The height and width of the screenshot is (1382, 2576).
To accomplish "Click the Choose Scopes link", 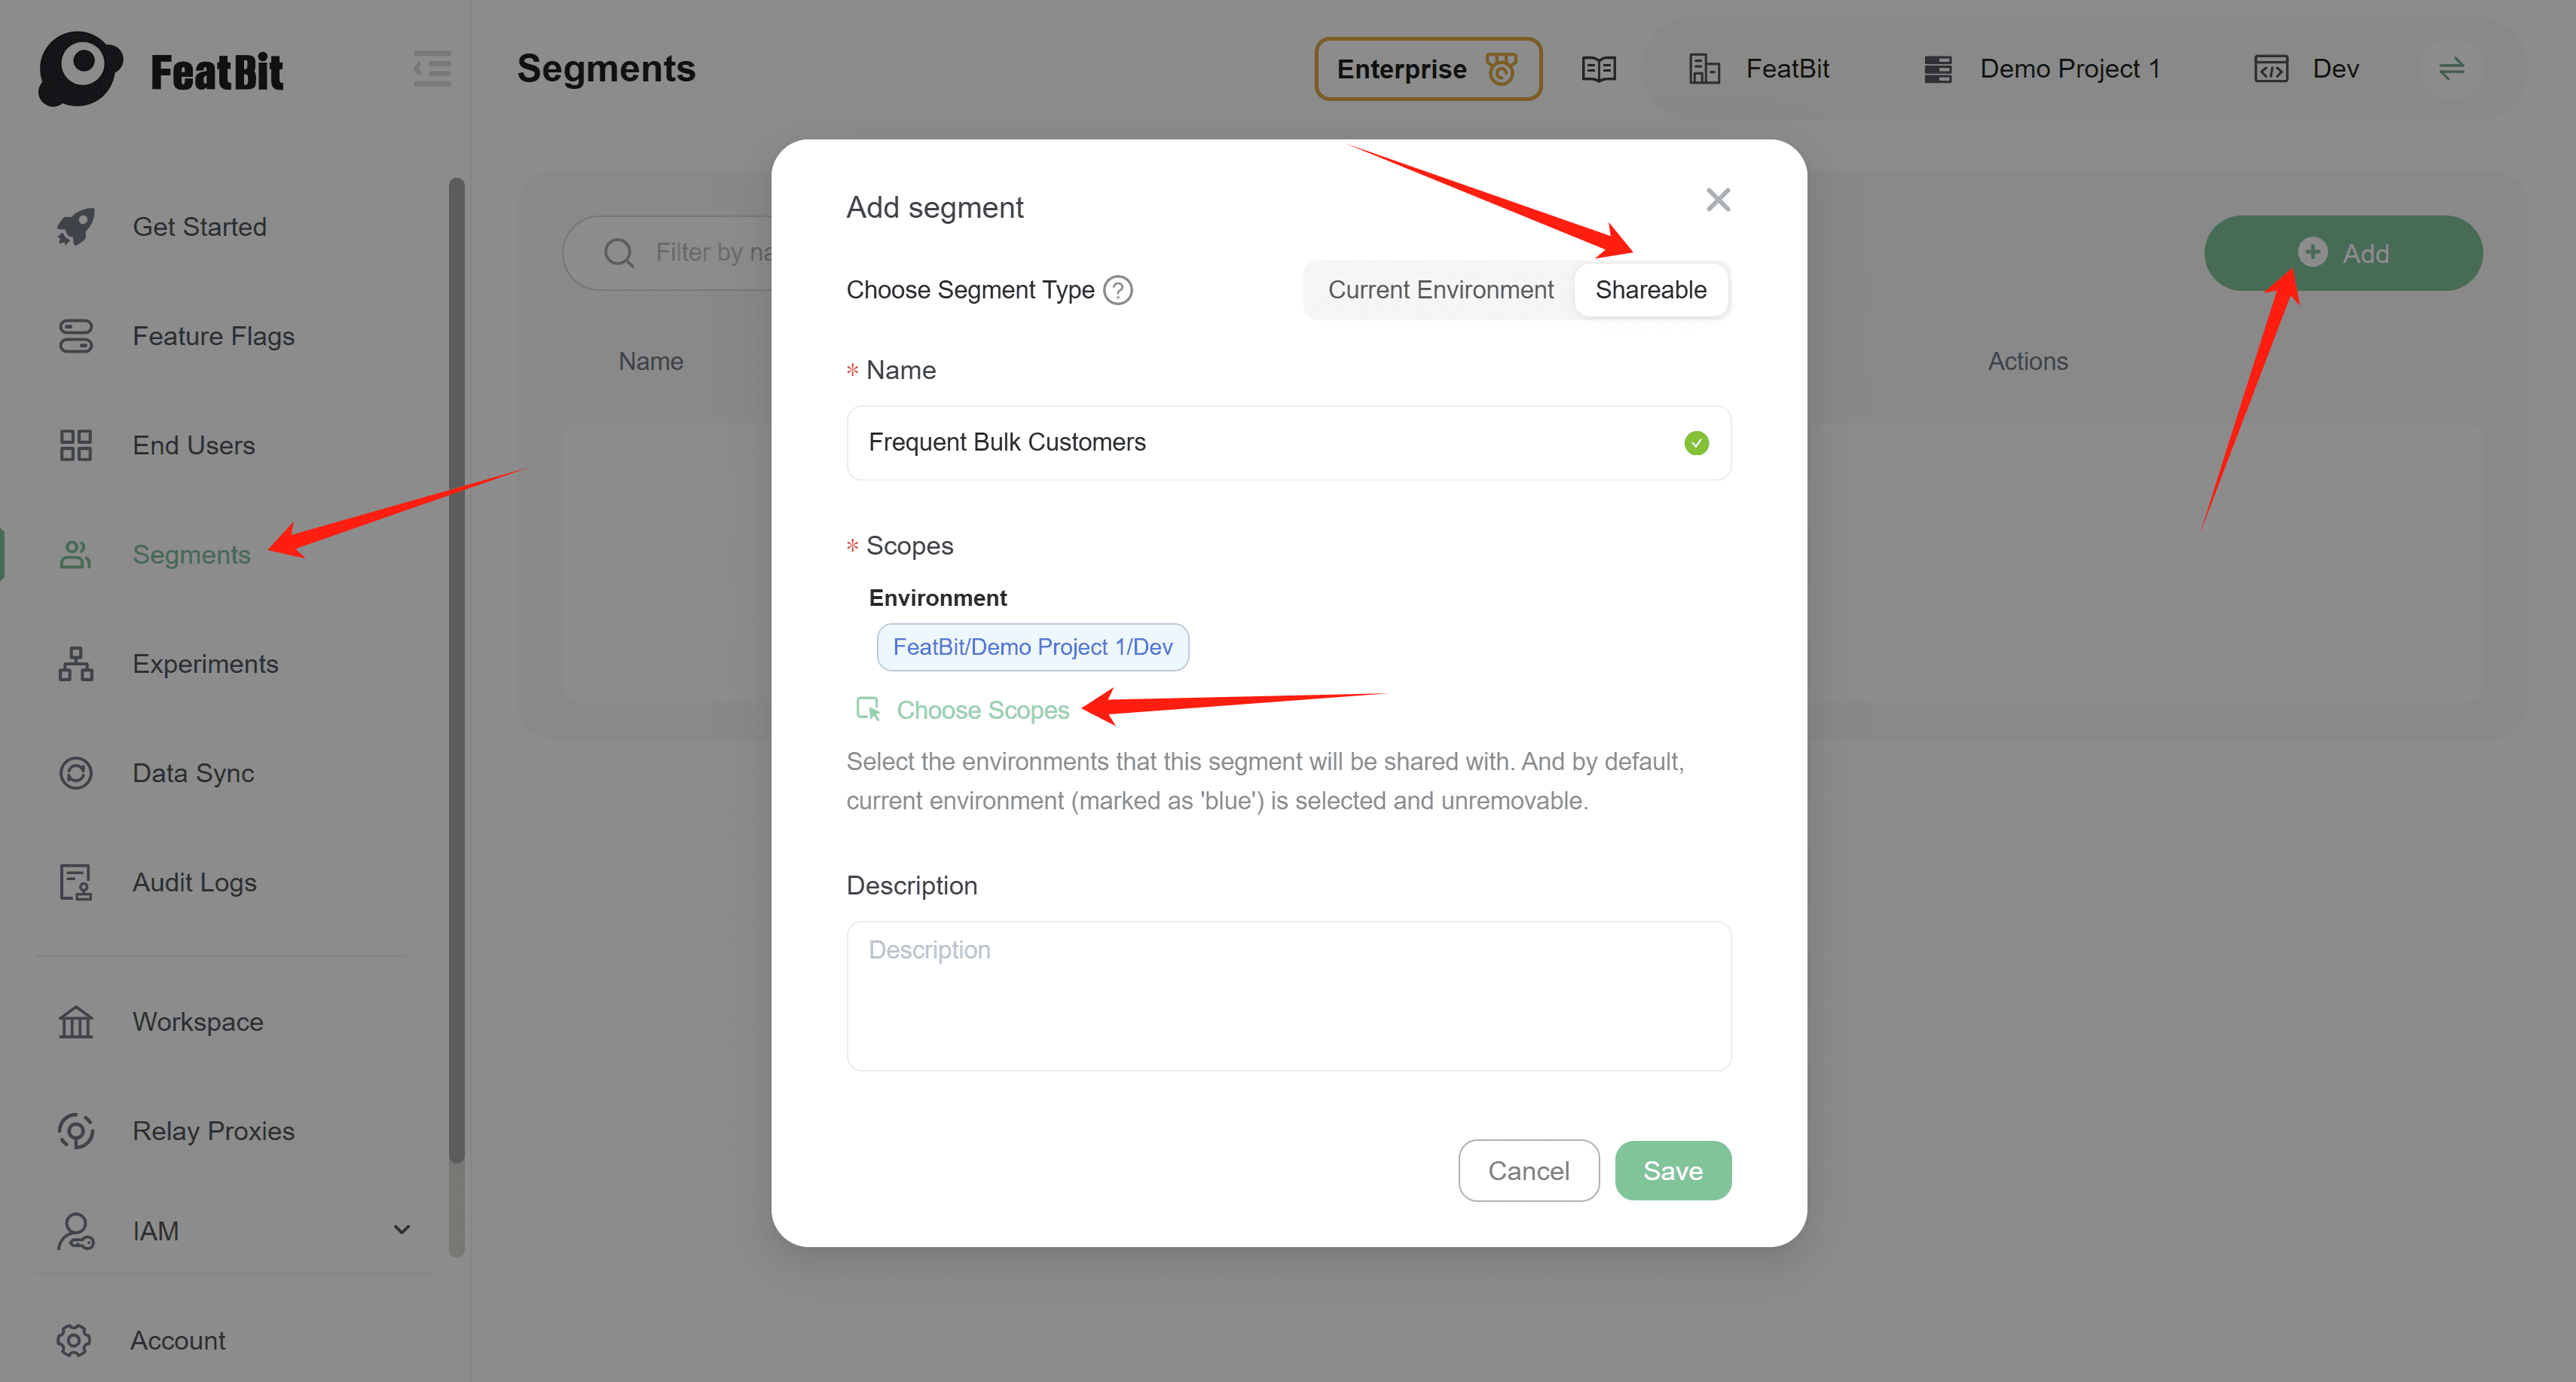I will point(983,710).
